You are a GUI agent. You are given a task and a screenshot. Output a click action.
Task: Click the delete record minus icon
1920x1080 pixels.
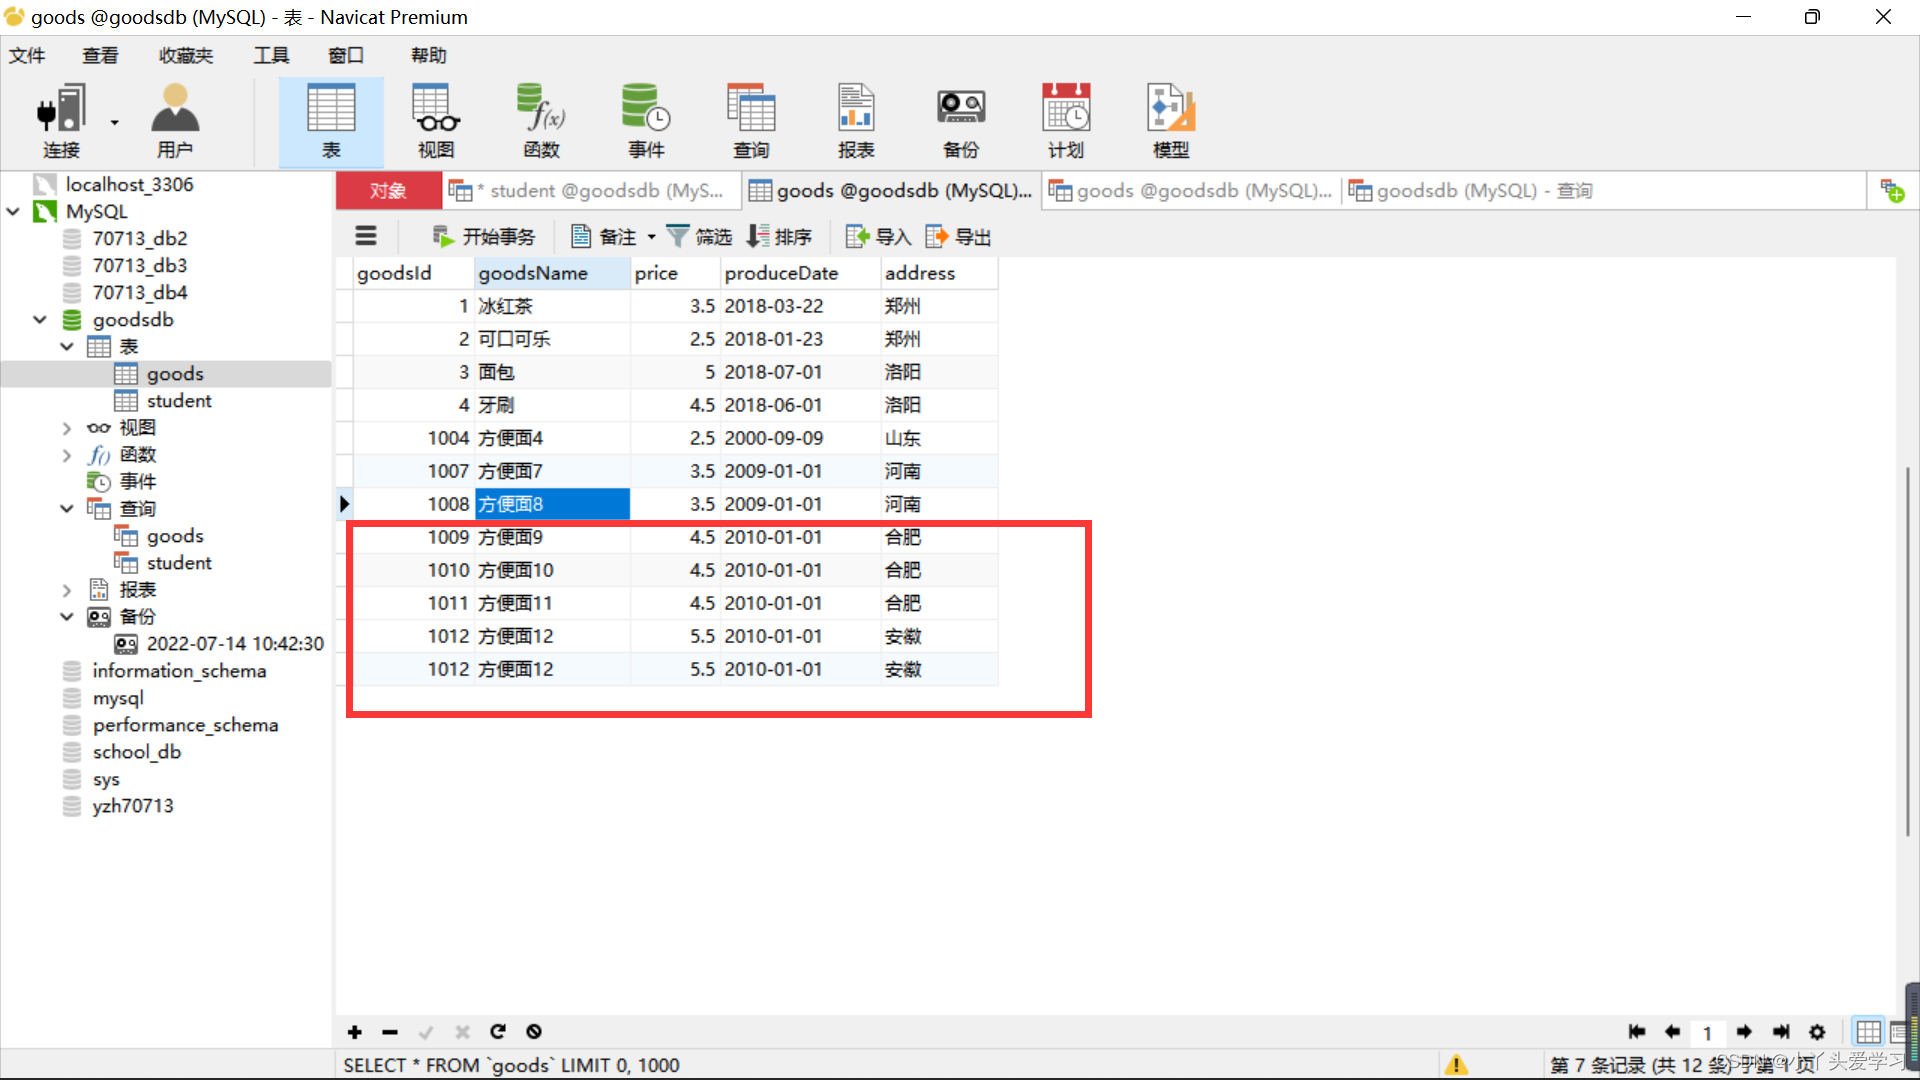tap(390, 1032)
